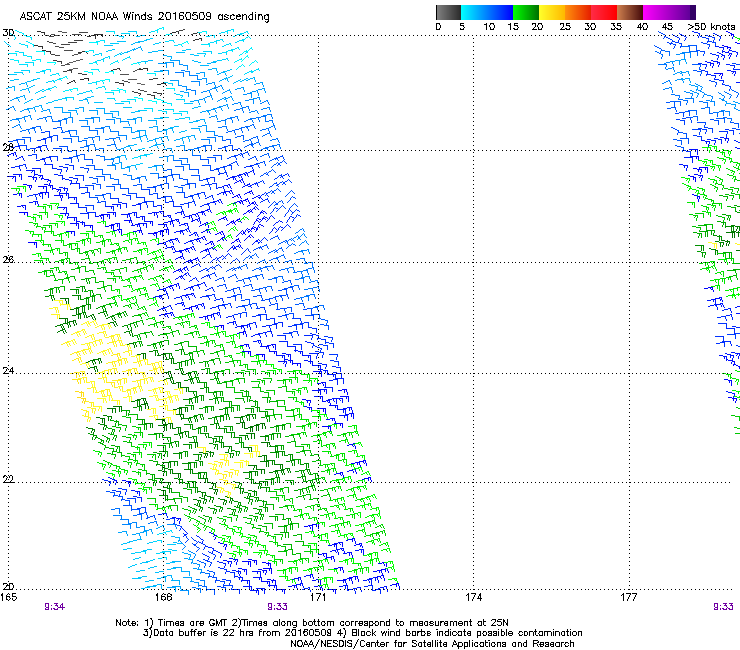Click the legend tick label '5'
Screen dimensions: 740x650
pyautogui.click(x=462, y=26)
